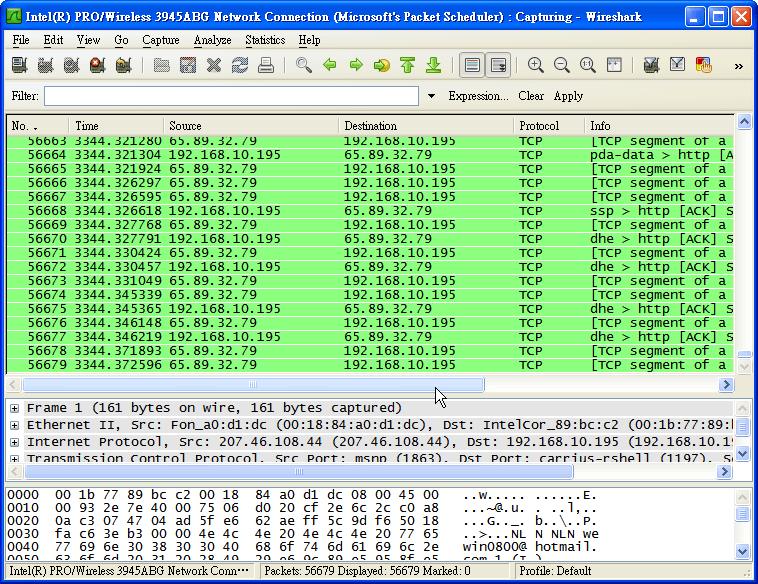Close the capture file X icon
Image resolution: width=758 pixels, height=584 pixels.
click(214, 65)
